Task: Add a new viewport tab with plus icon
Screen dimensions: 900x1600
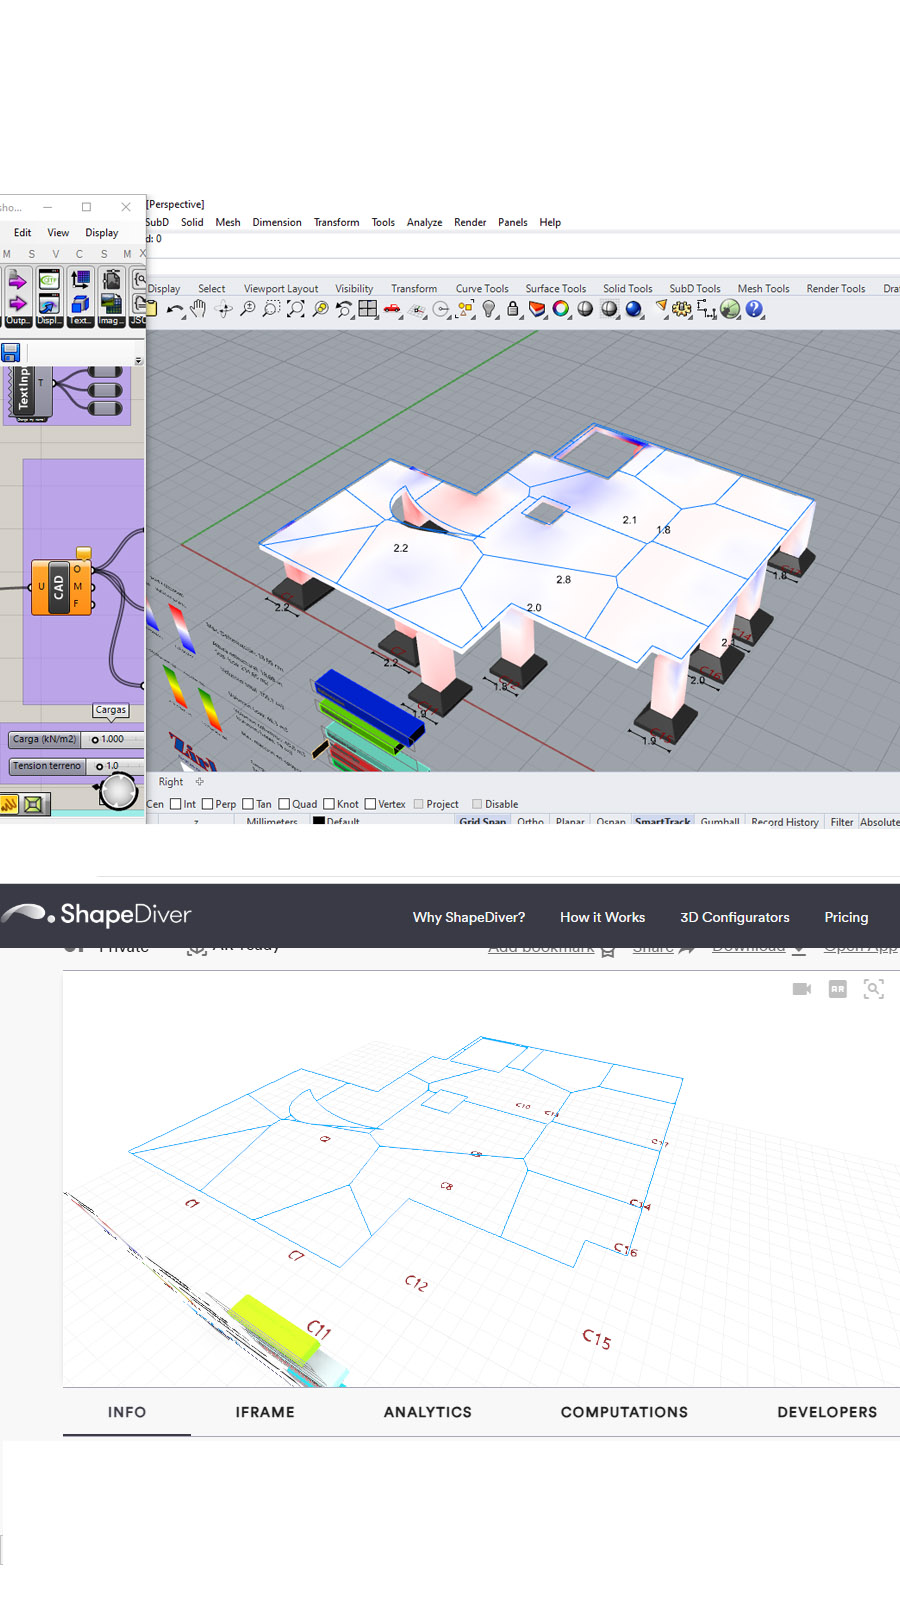Action: (x=199, y=782)
